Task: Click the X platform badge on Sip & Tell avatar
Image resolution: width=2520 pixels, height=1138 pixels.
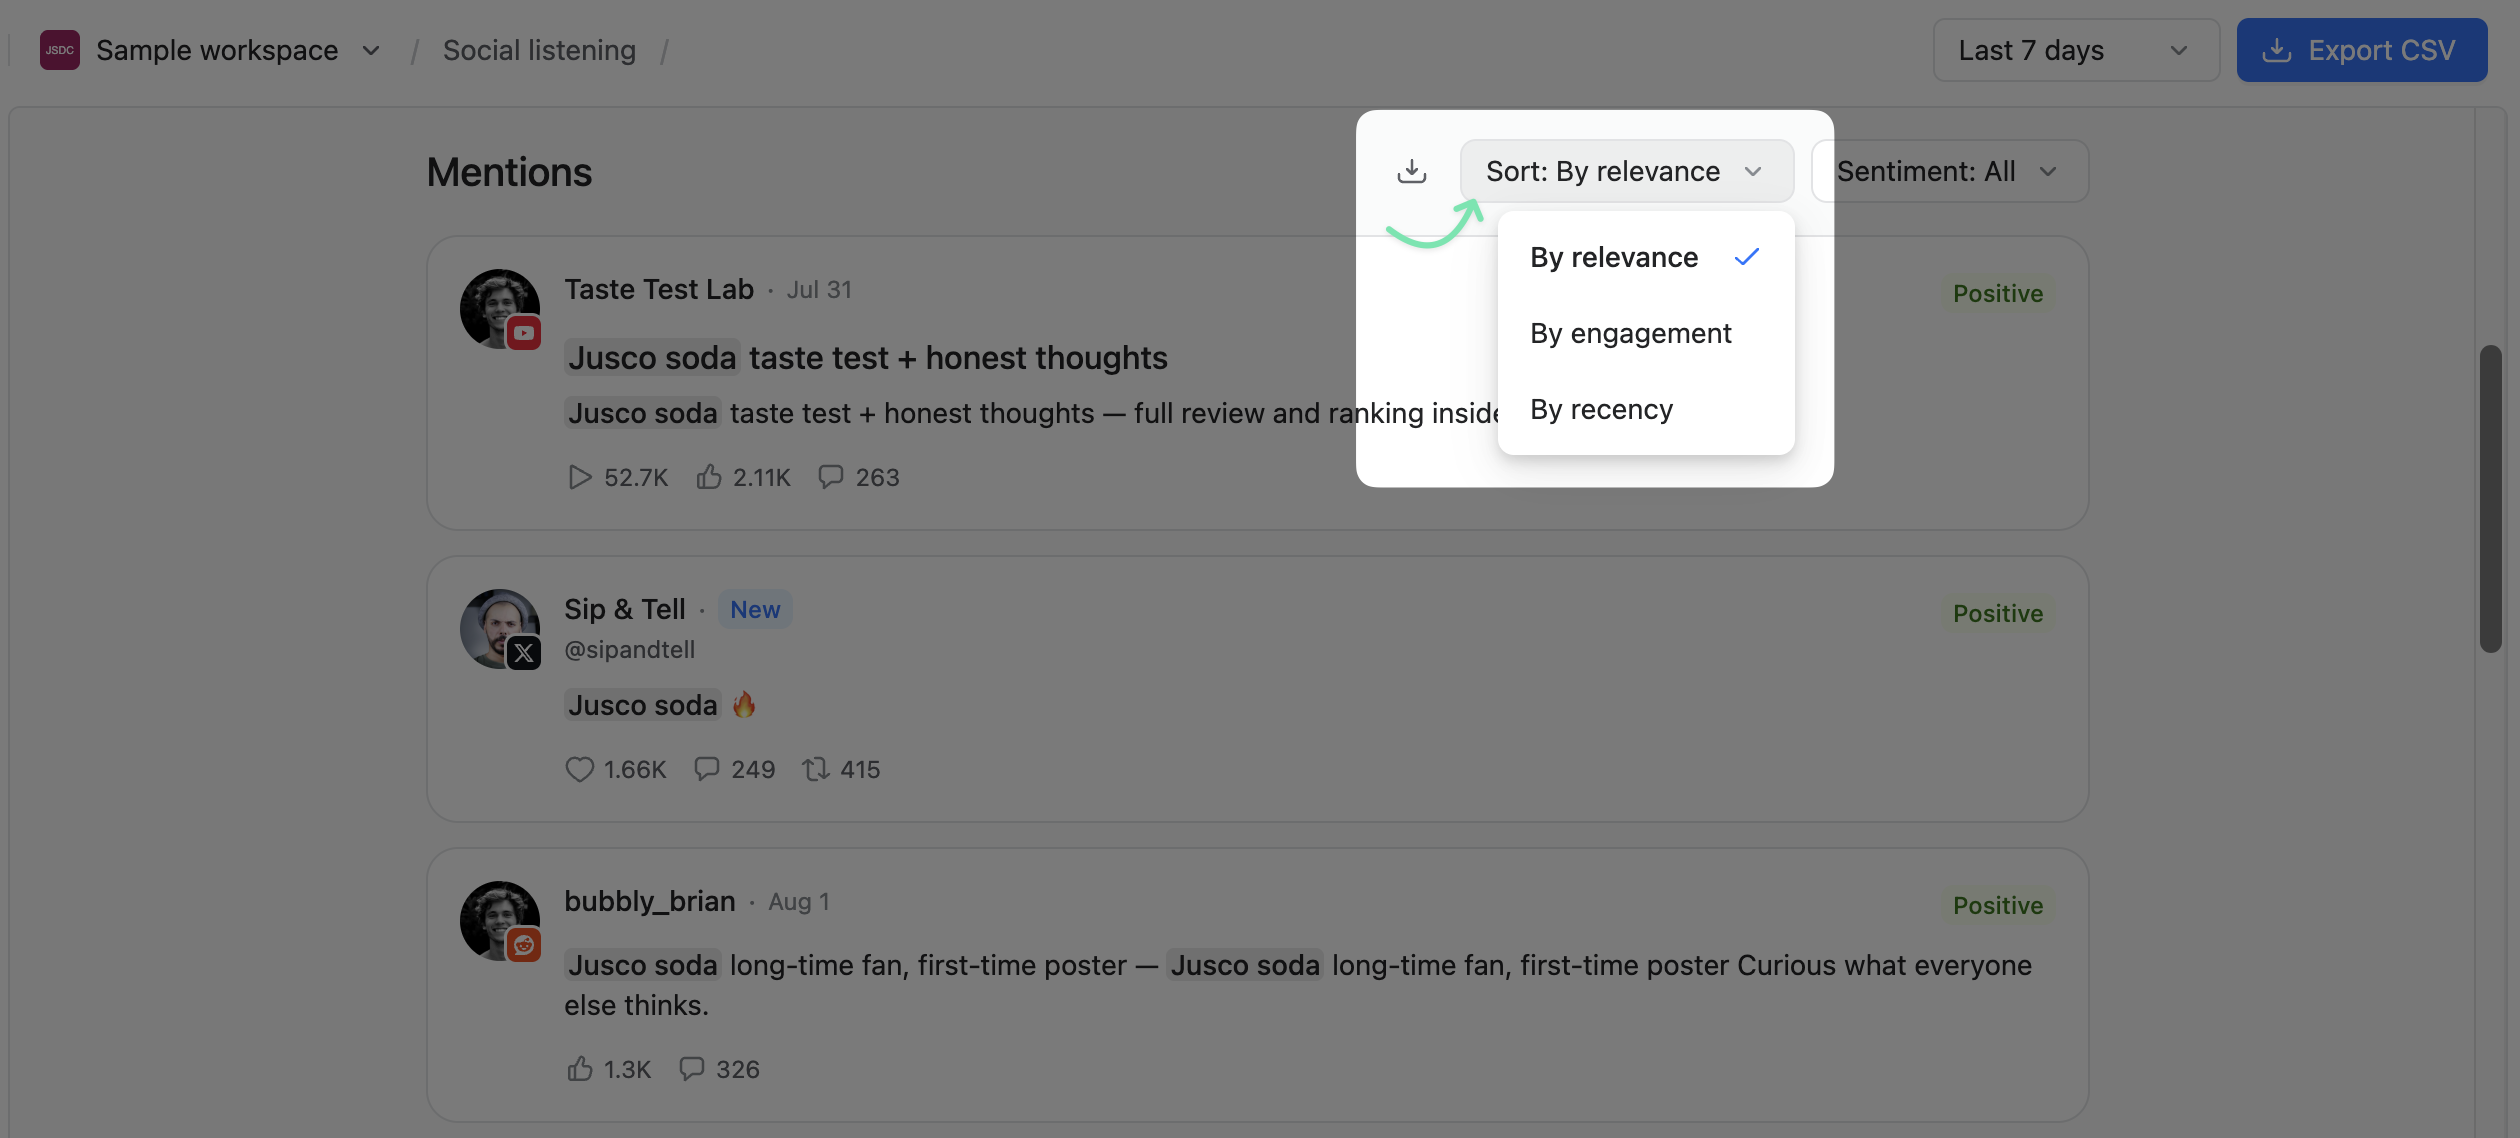Action: click(523, 653)
